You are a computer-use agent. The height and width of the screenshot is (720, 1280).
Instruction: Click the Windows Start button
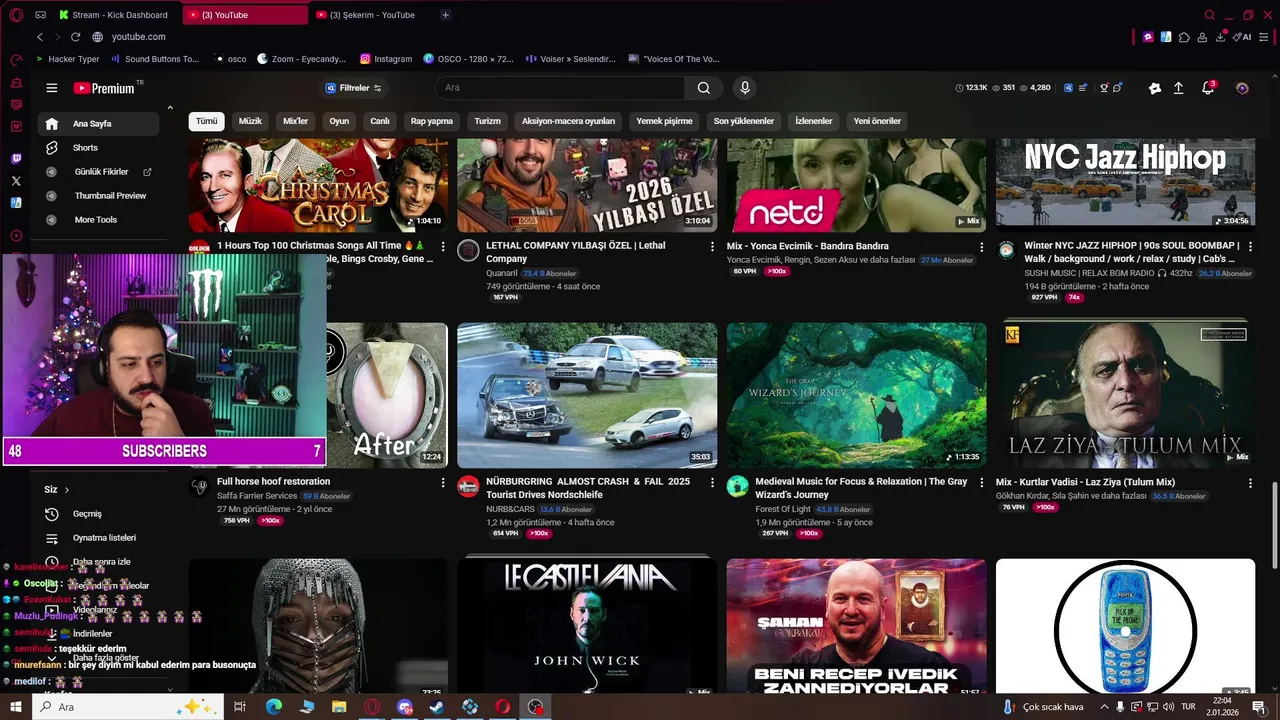(x=16, y=707)
